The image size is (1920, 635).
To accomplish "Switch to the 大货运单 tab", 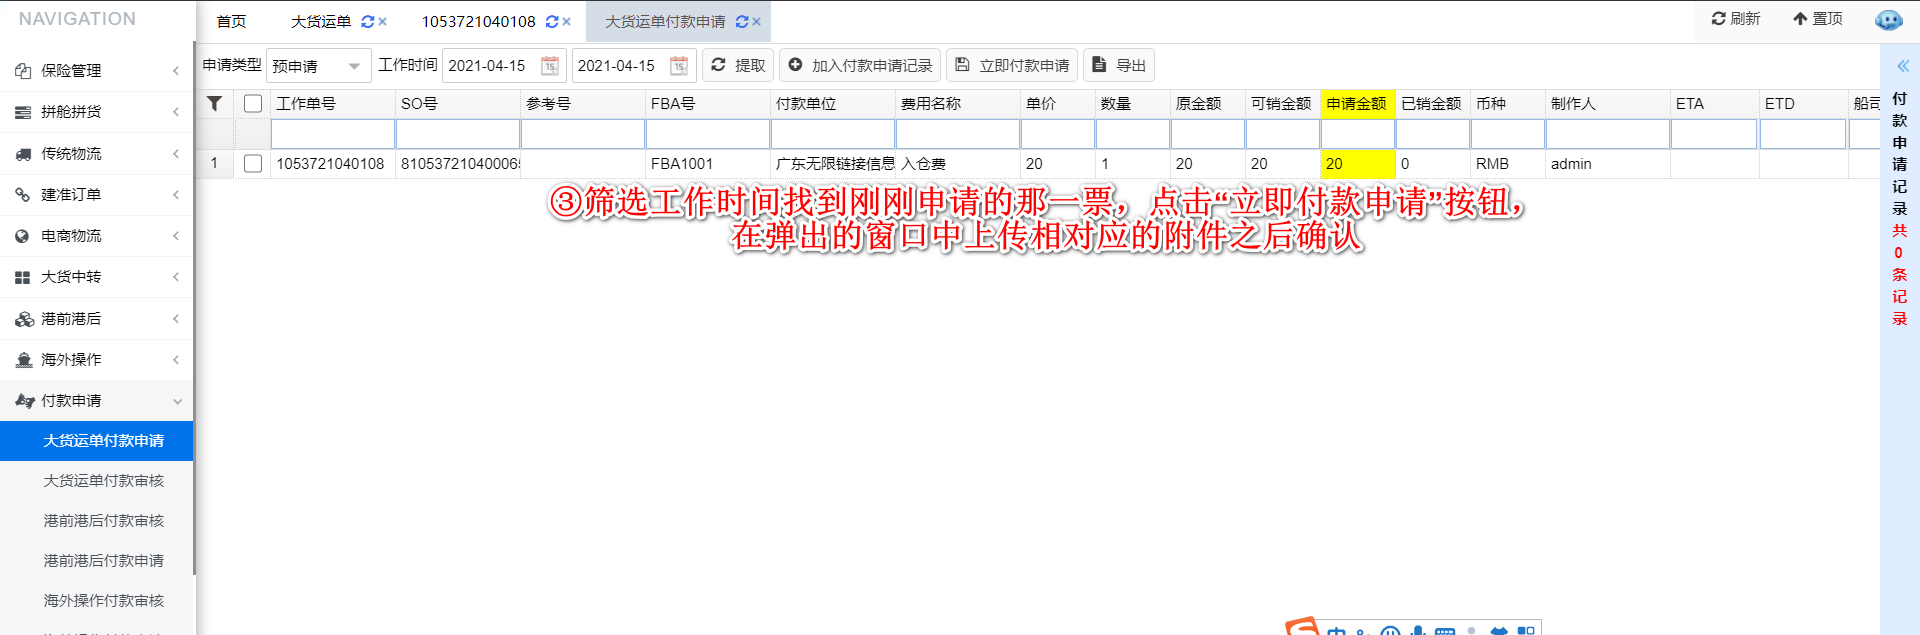I will coord(321,21).
